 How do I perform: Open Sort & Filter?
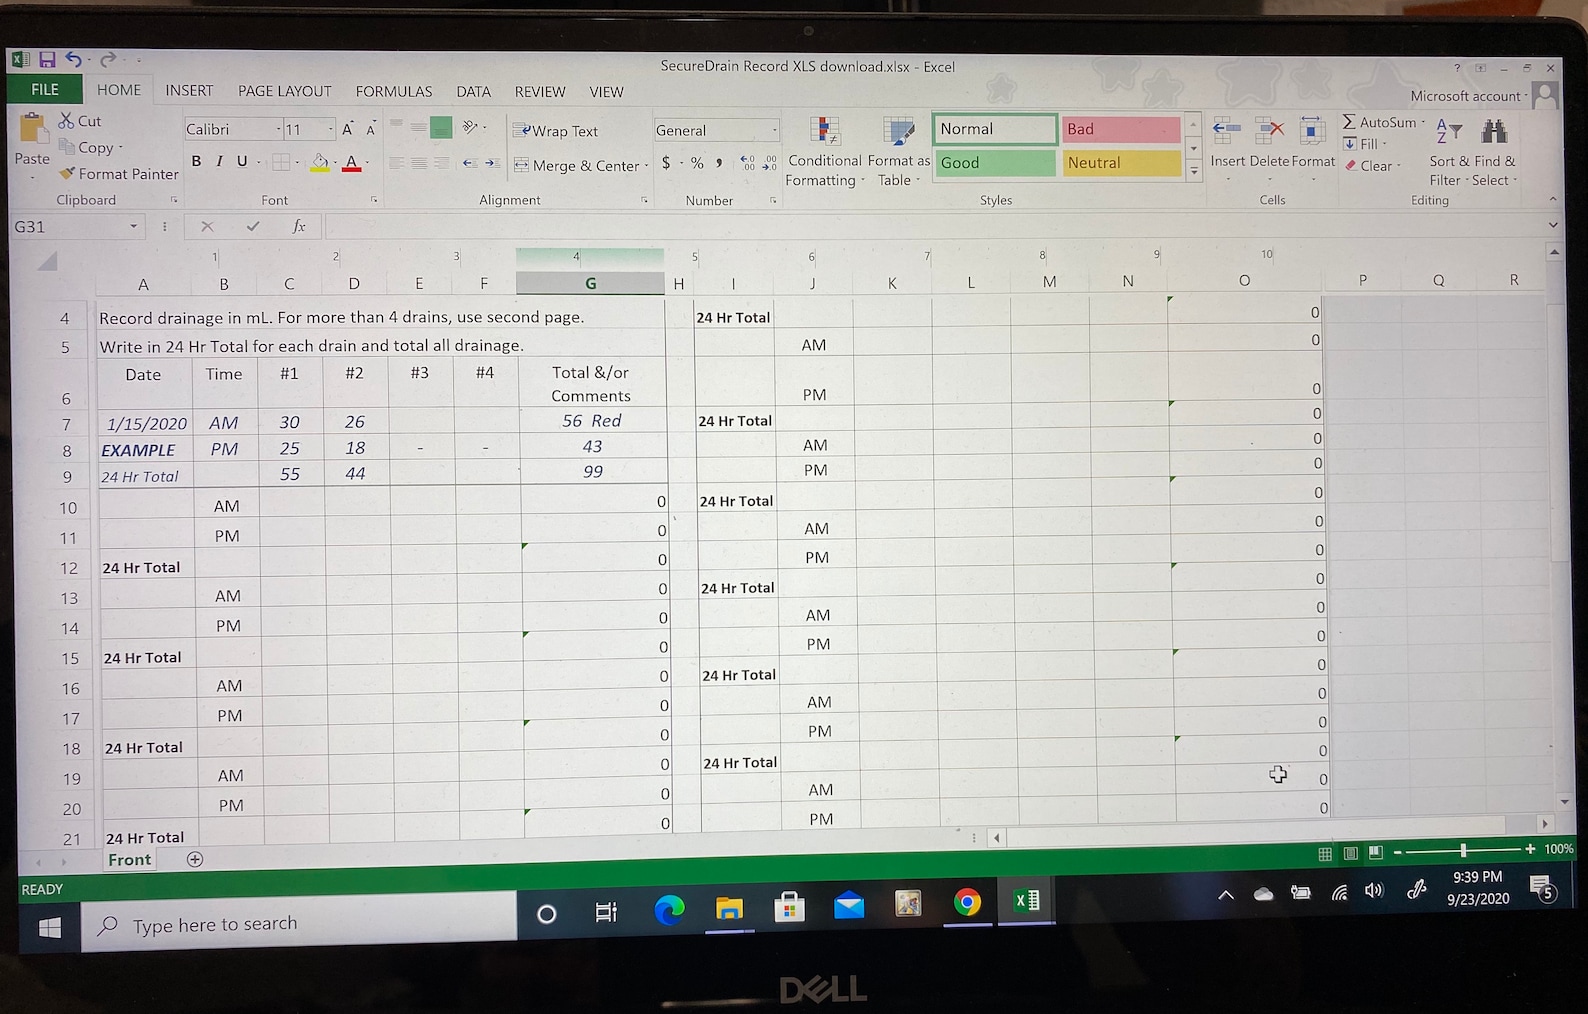(1449, 151)
